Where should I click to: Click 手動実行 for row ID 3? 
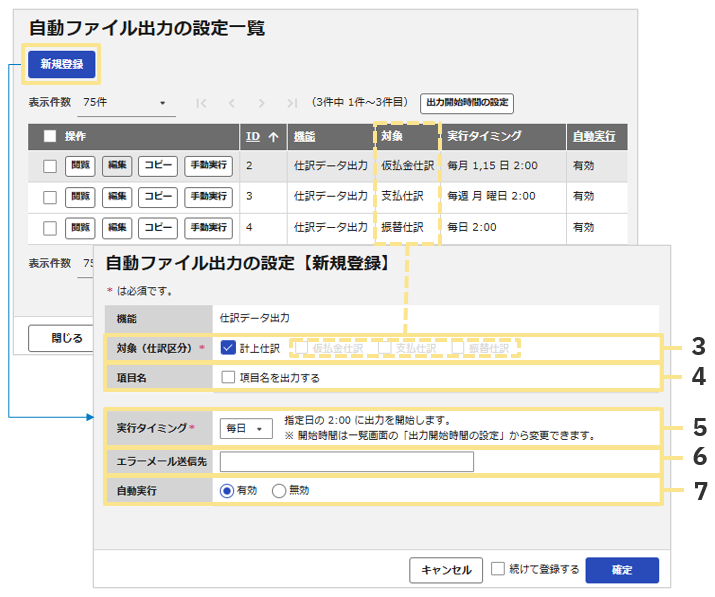pyautogui.click(x=208, y=197)
